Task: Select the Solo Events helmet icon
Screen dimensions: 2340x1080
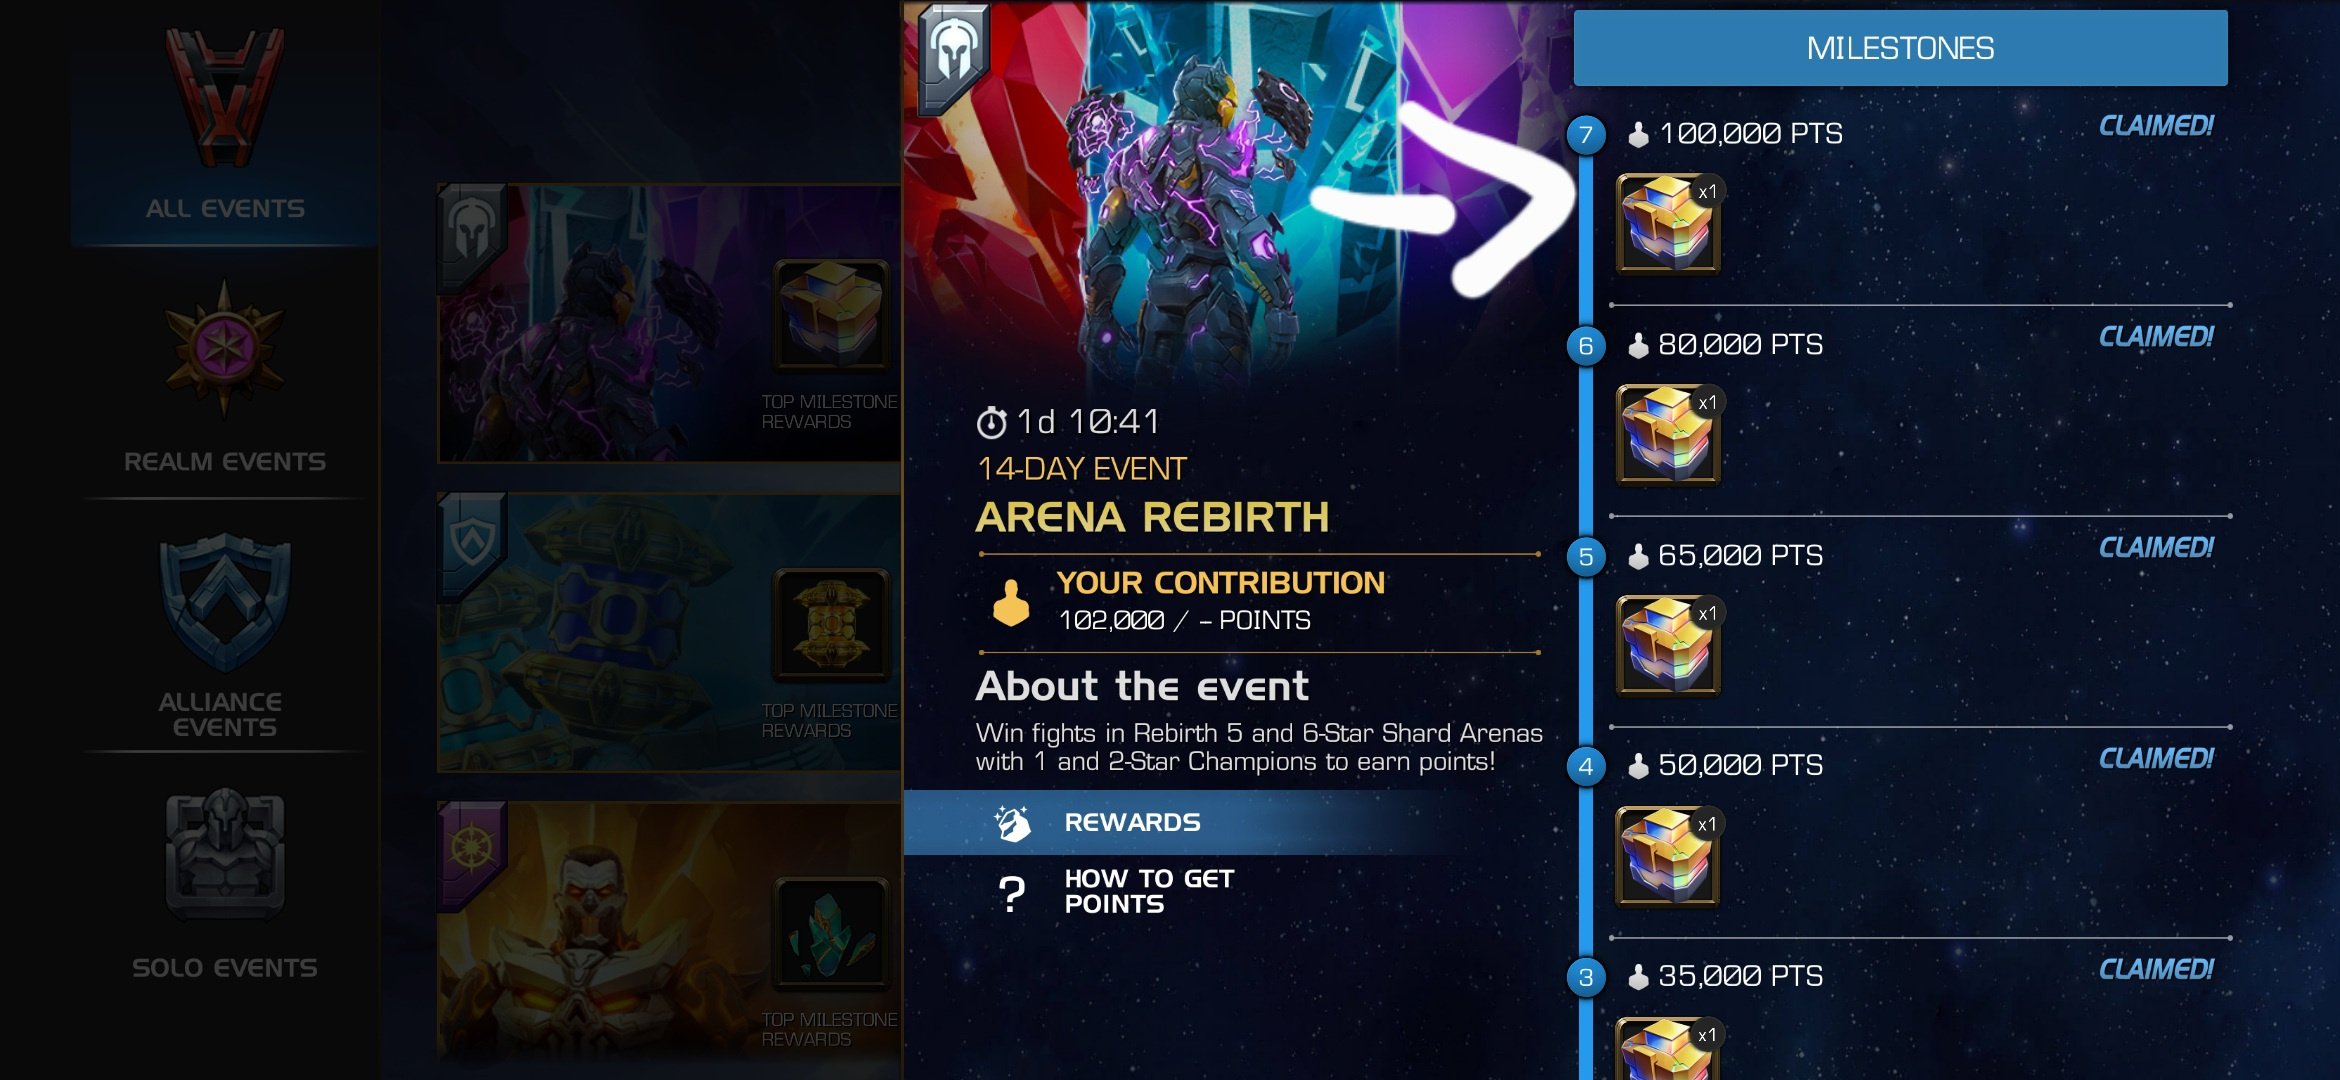Action: (225, 854)
